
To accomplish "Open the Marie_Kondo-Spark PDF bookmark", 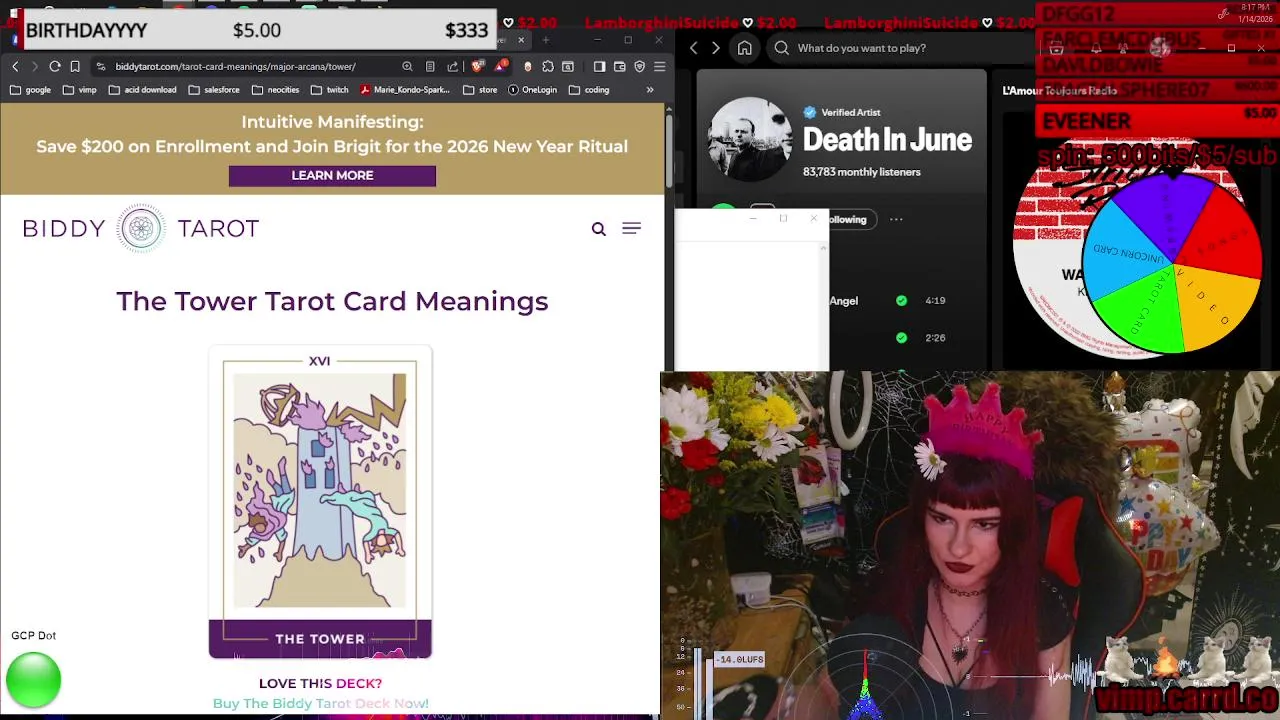I will 405,89.
